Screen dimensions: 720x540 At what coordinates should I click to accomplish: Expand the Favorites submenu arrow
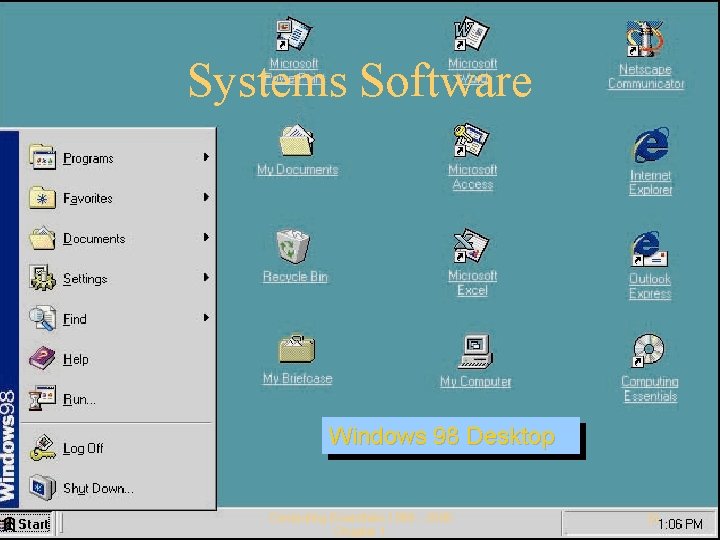coord(206,197)
